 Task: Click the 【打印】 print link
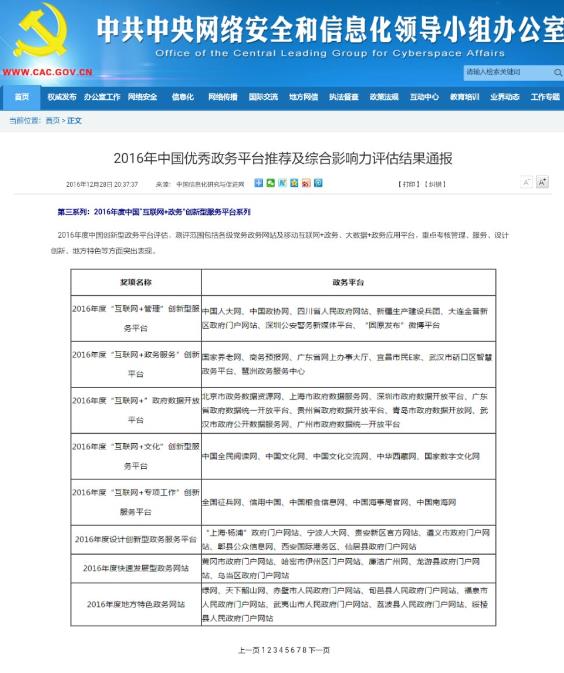tap(409, 184)
